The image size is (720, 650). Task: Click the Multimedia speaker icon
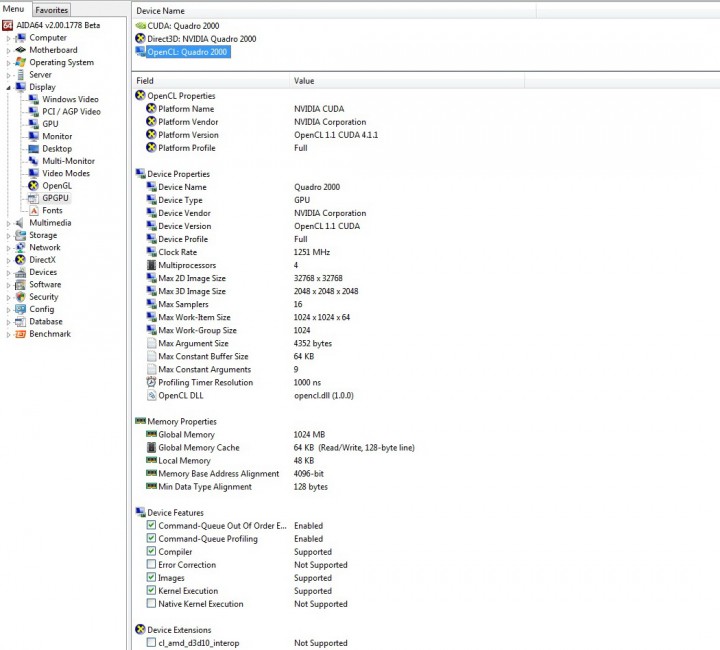pos(19,223)
